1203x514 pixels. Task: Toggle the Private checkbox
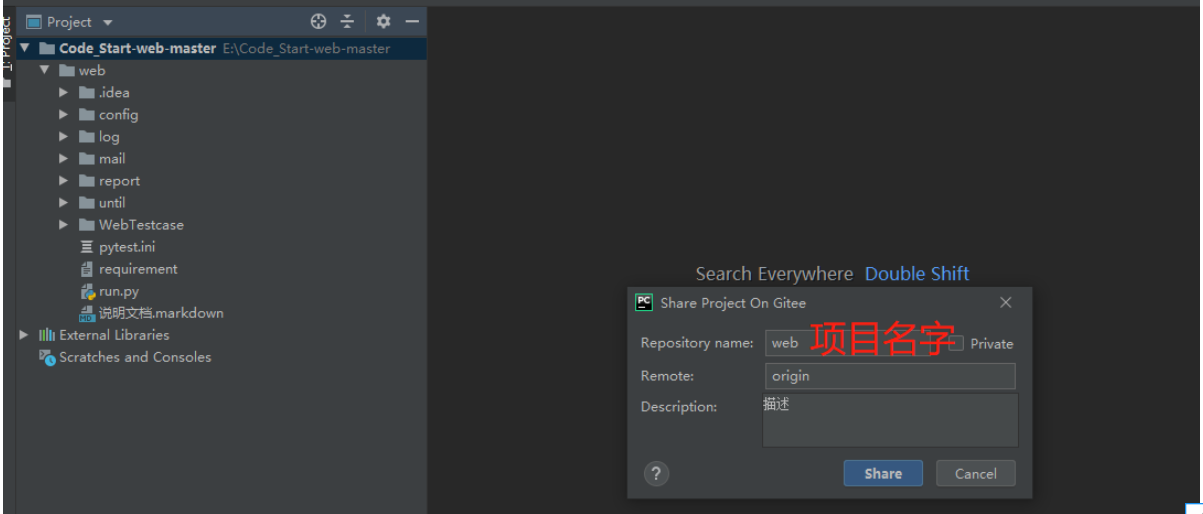[x=957, y=343]
